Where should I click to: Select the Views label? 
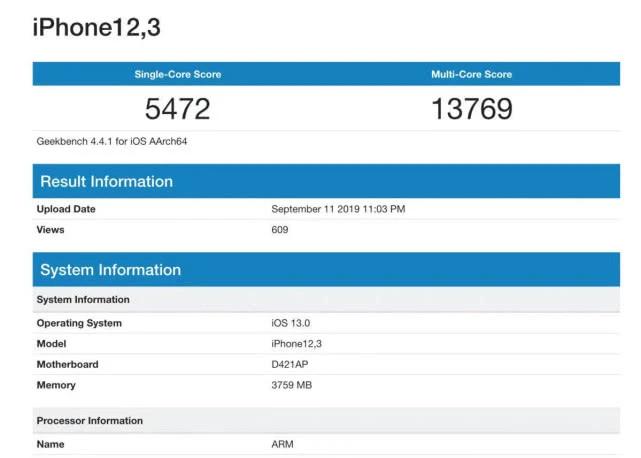coord(50,229)
